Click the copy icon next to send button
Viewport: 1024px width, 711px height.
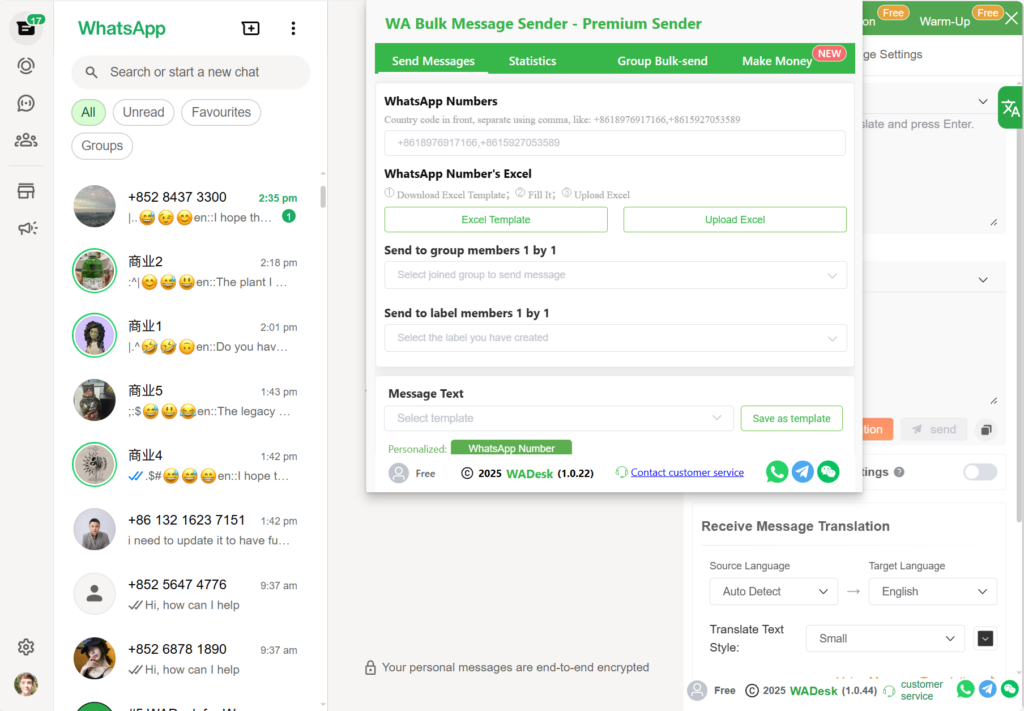pos(986,430)
